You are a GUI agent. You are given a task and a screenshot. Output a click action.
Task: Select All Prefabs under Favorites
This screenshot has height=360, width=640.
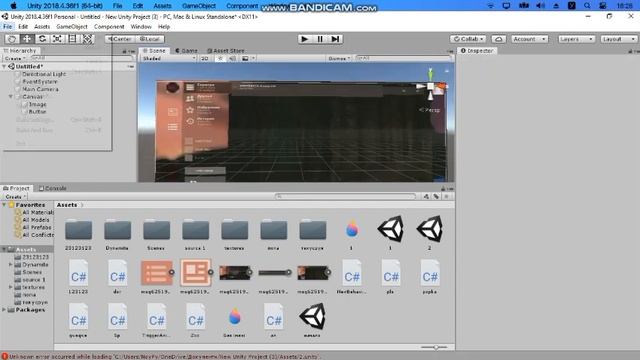37,227
